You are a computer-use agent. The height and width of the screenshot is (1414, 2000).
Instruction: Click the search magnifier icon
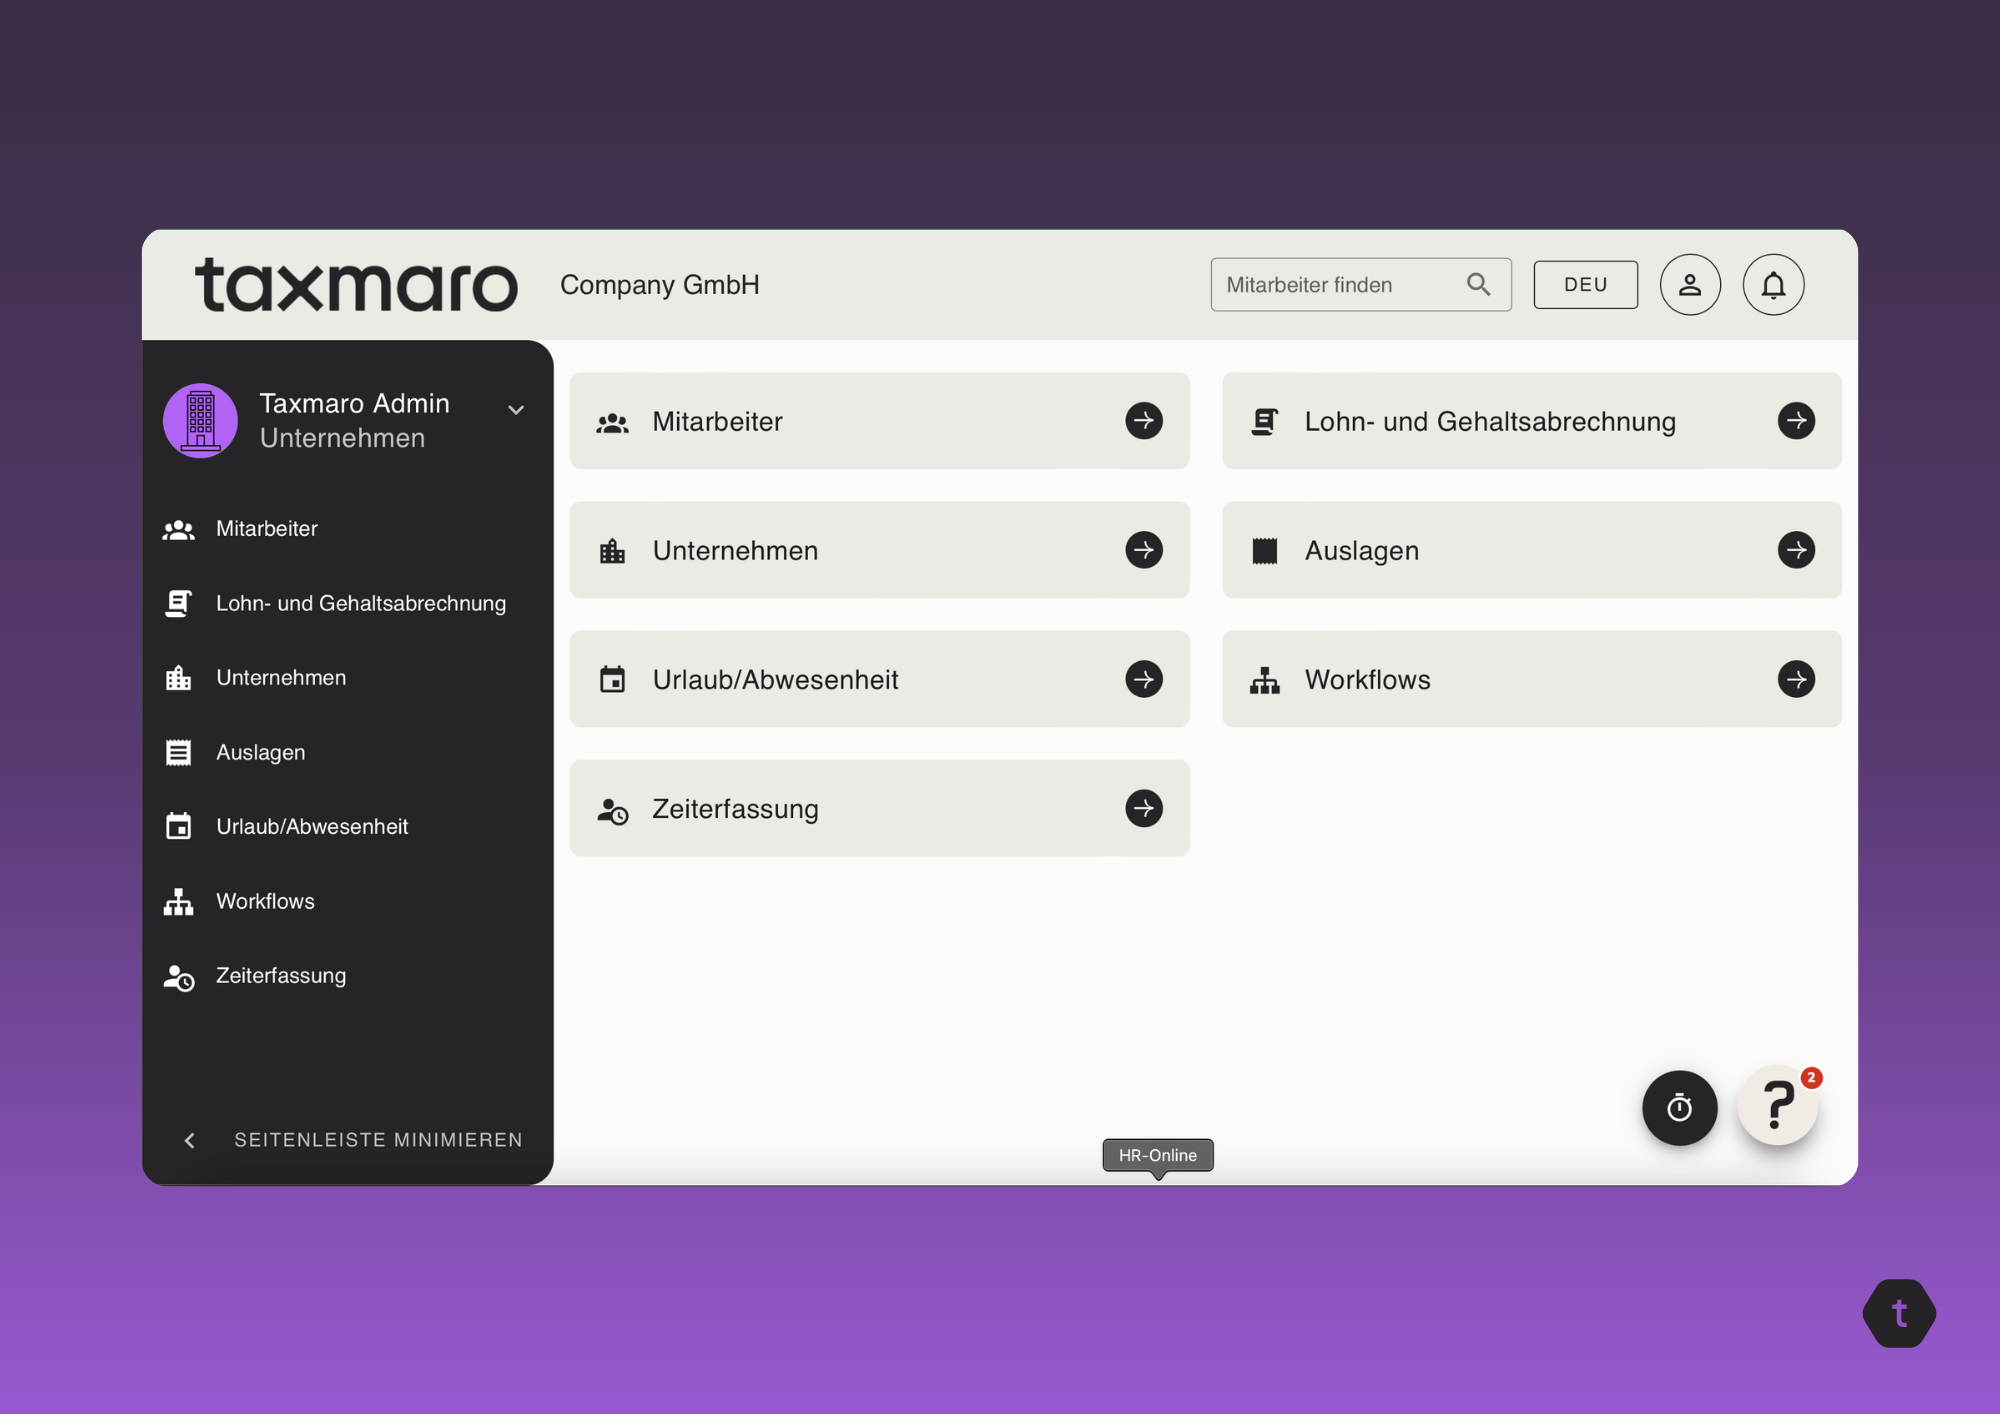[1478, 285]
